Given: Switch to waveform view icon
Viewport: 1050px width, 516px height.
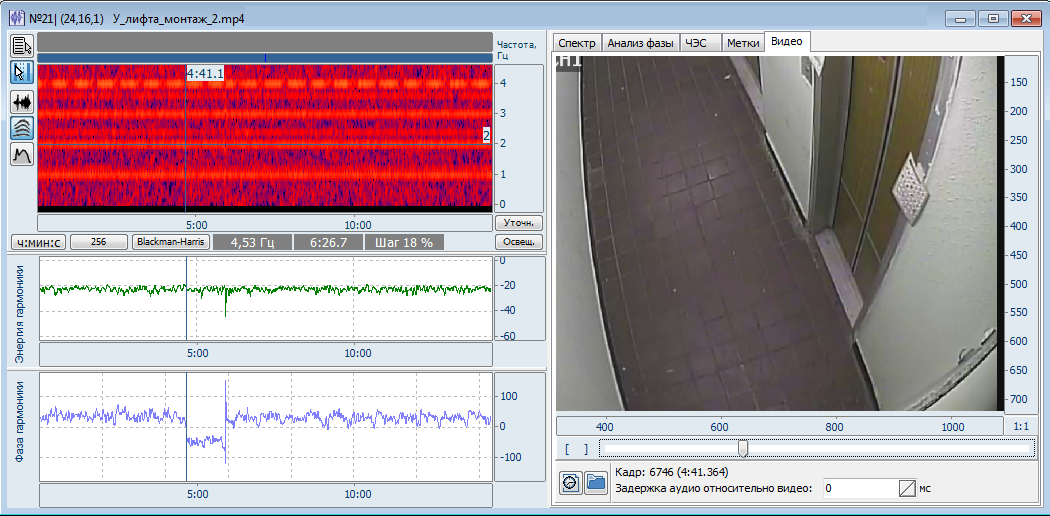Looking at the screenshot, I should tap(22, 101).
